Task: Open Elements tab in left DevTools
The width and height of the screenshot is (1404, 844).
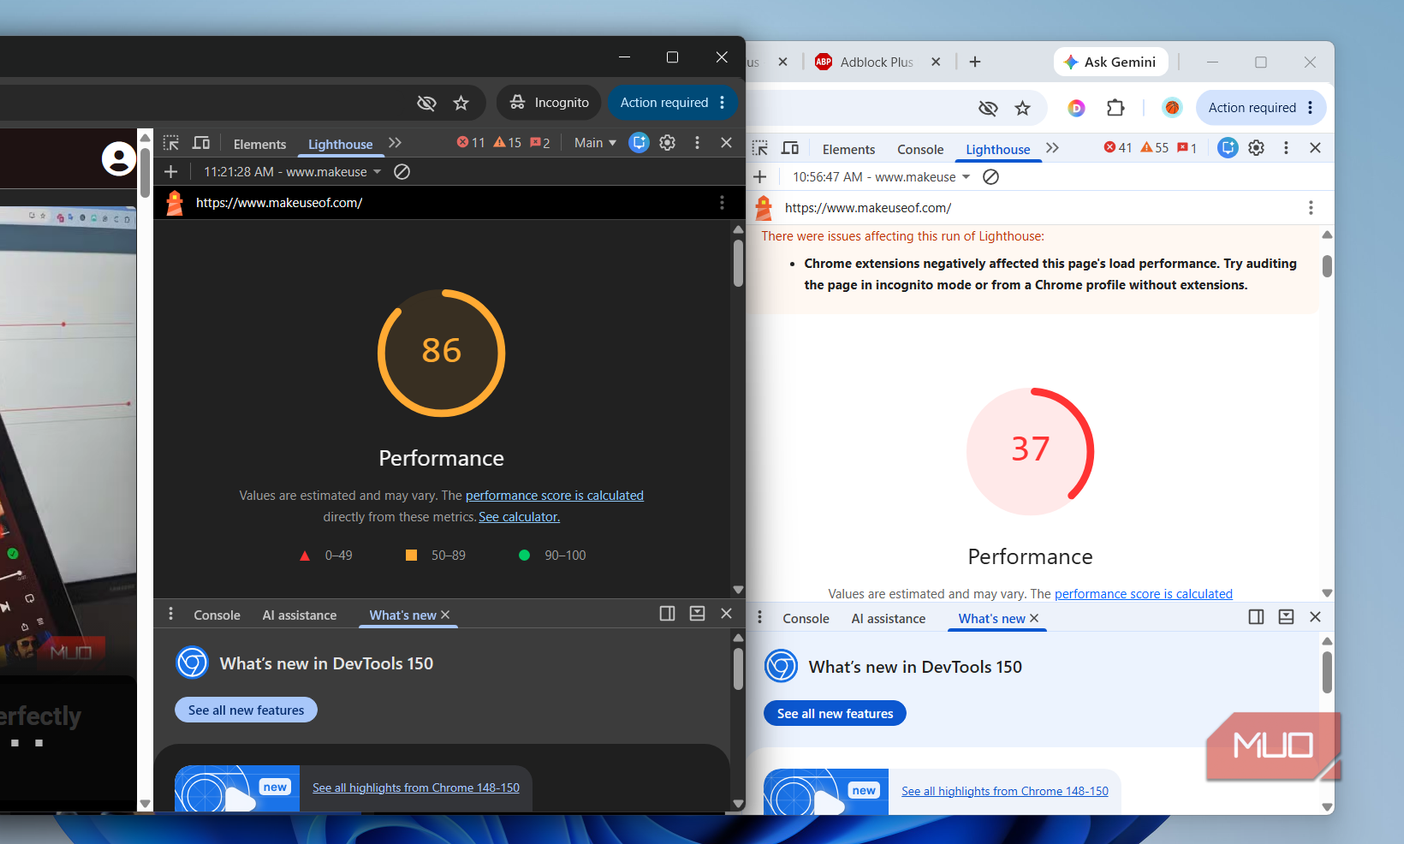Action: [x=260, y=144]
